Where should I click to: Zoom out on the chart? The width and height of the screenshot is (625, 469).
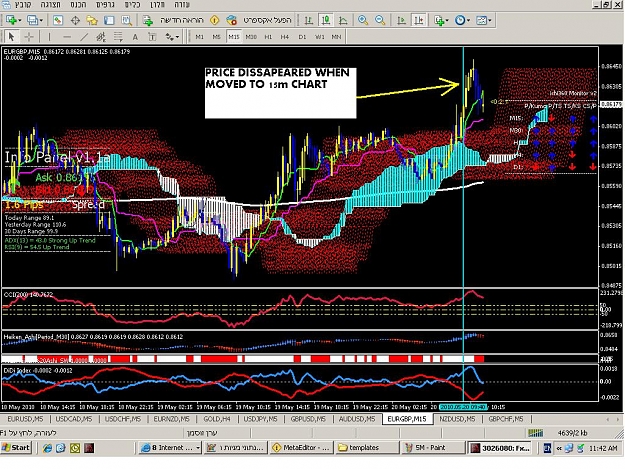(380, 20)
